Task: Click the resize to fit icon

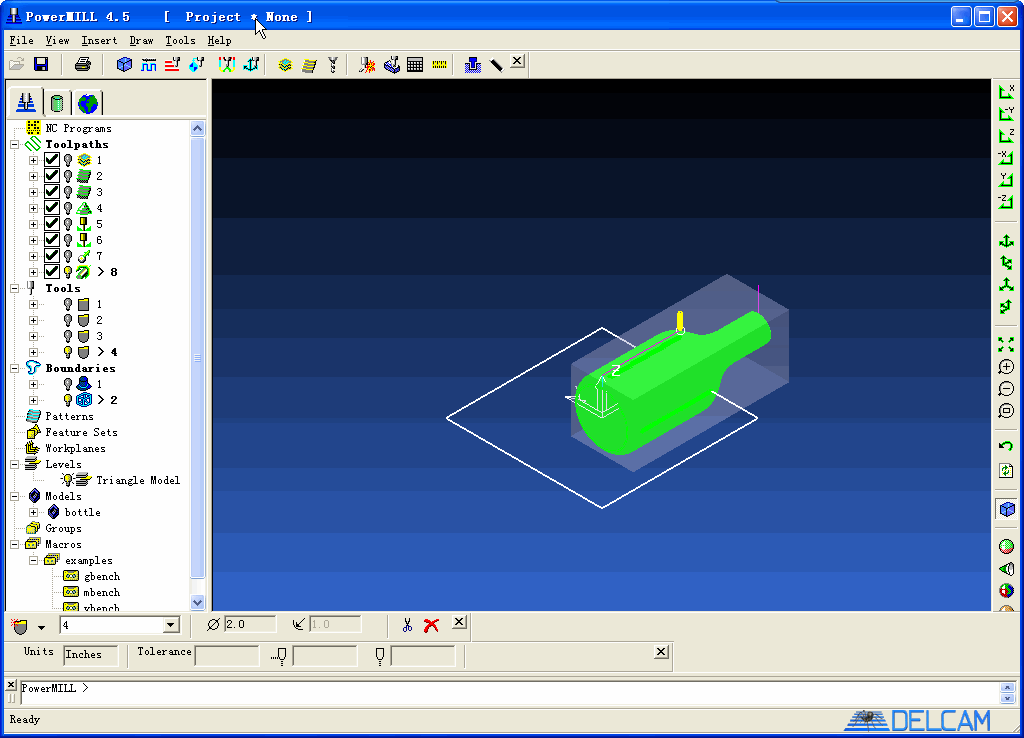Action: click(x=1006, y=344)
